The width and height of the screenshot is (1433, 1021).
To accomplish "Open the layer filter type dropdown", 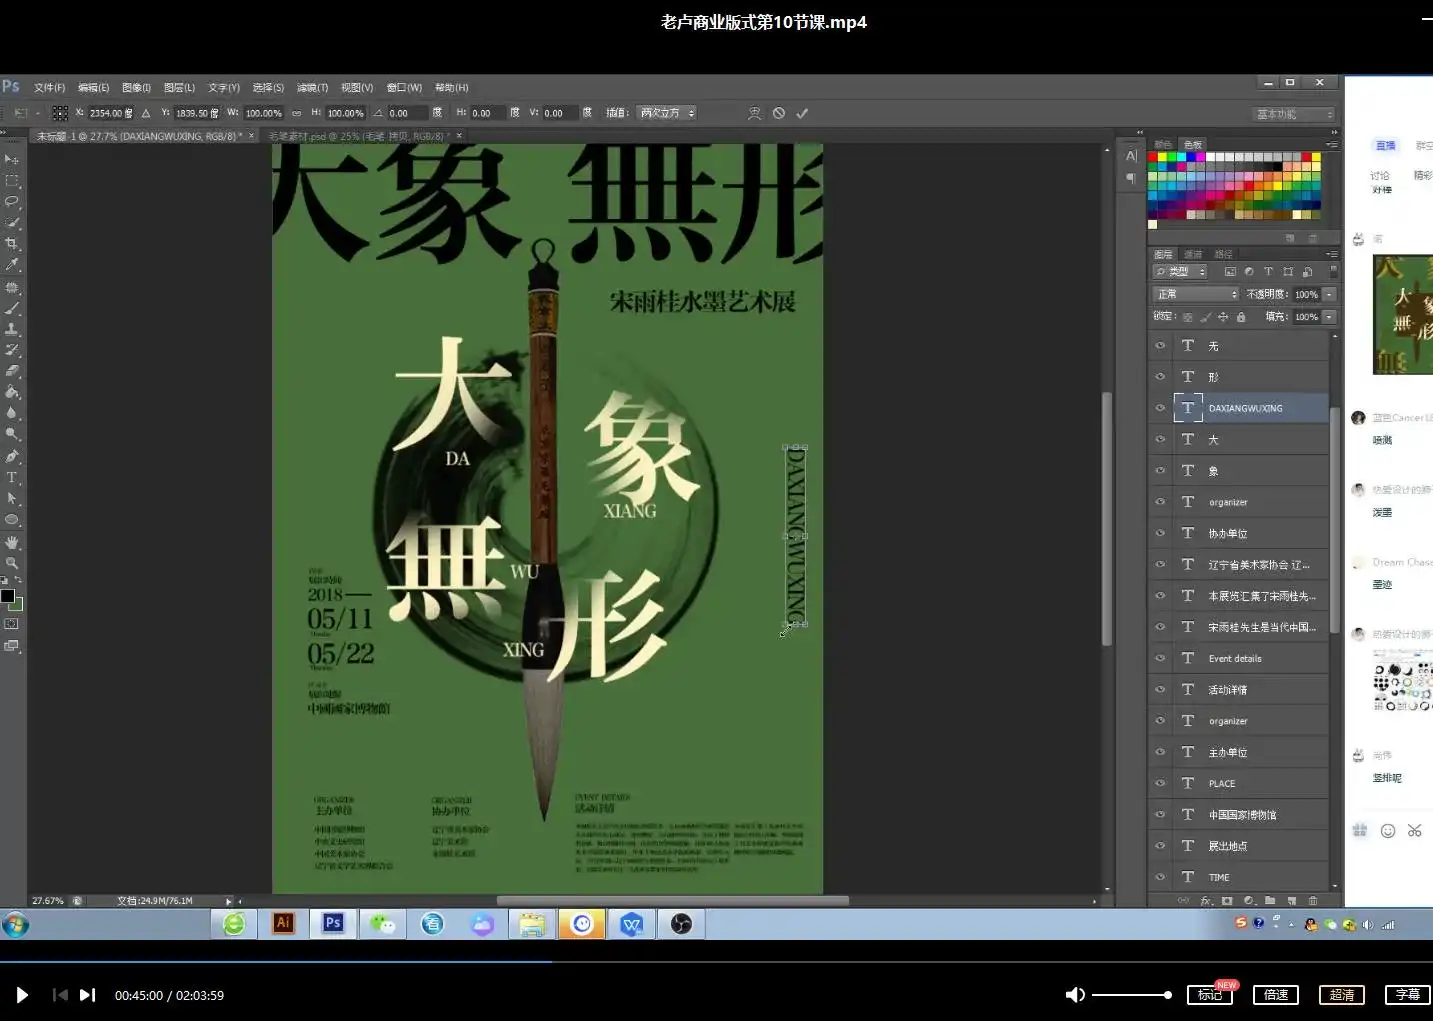I will point(1180,271).
